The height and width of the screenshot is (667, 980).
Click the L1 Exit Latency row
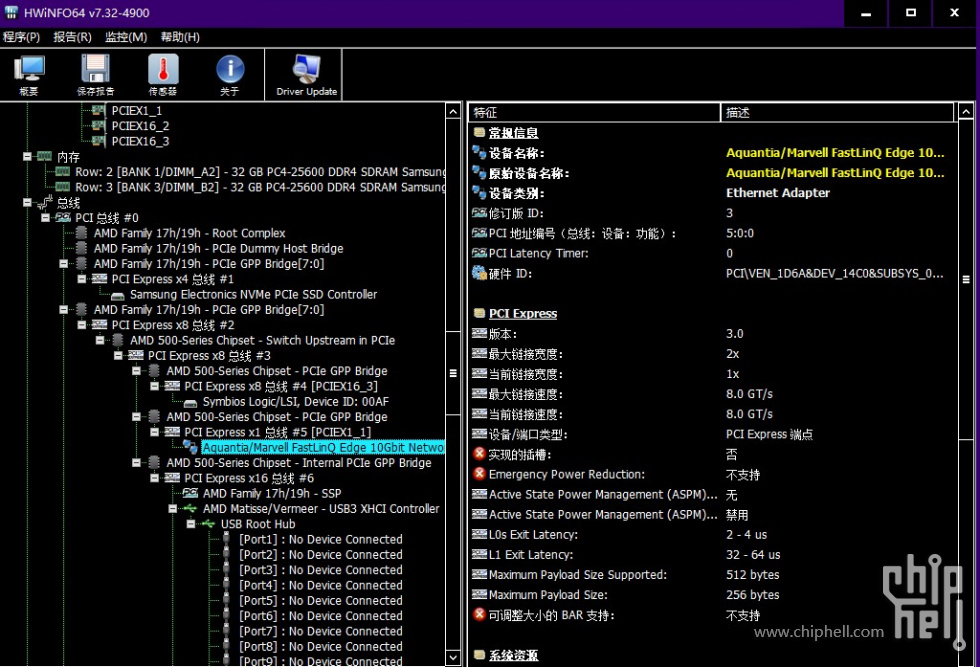click(712, 554)
